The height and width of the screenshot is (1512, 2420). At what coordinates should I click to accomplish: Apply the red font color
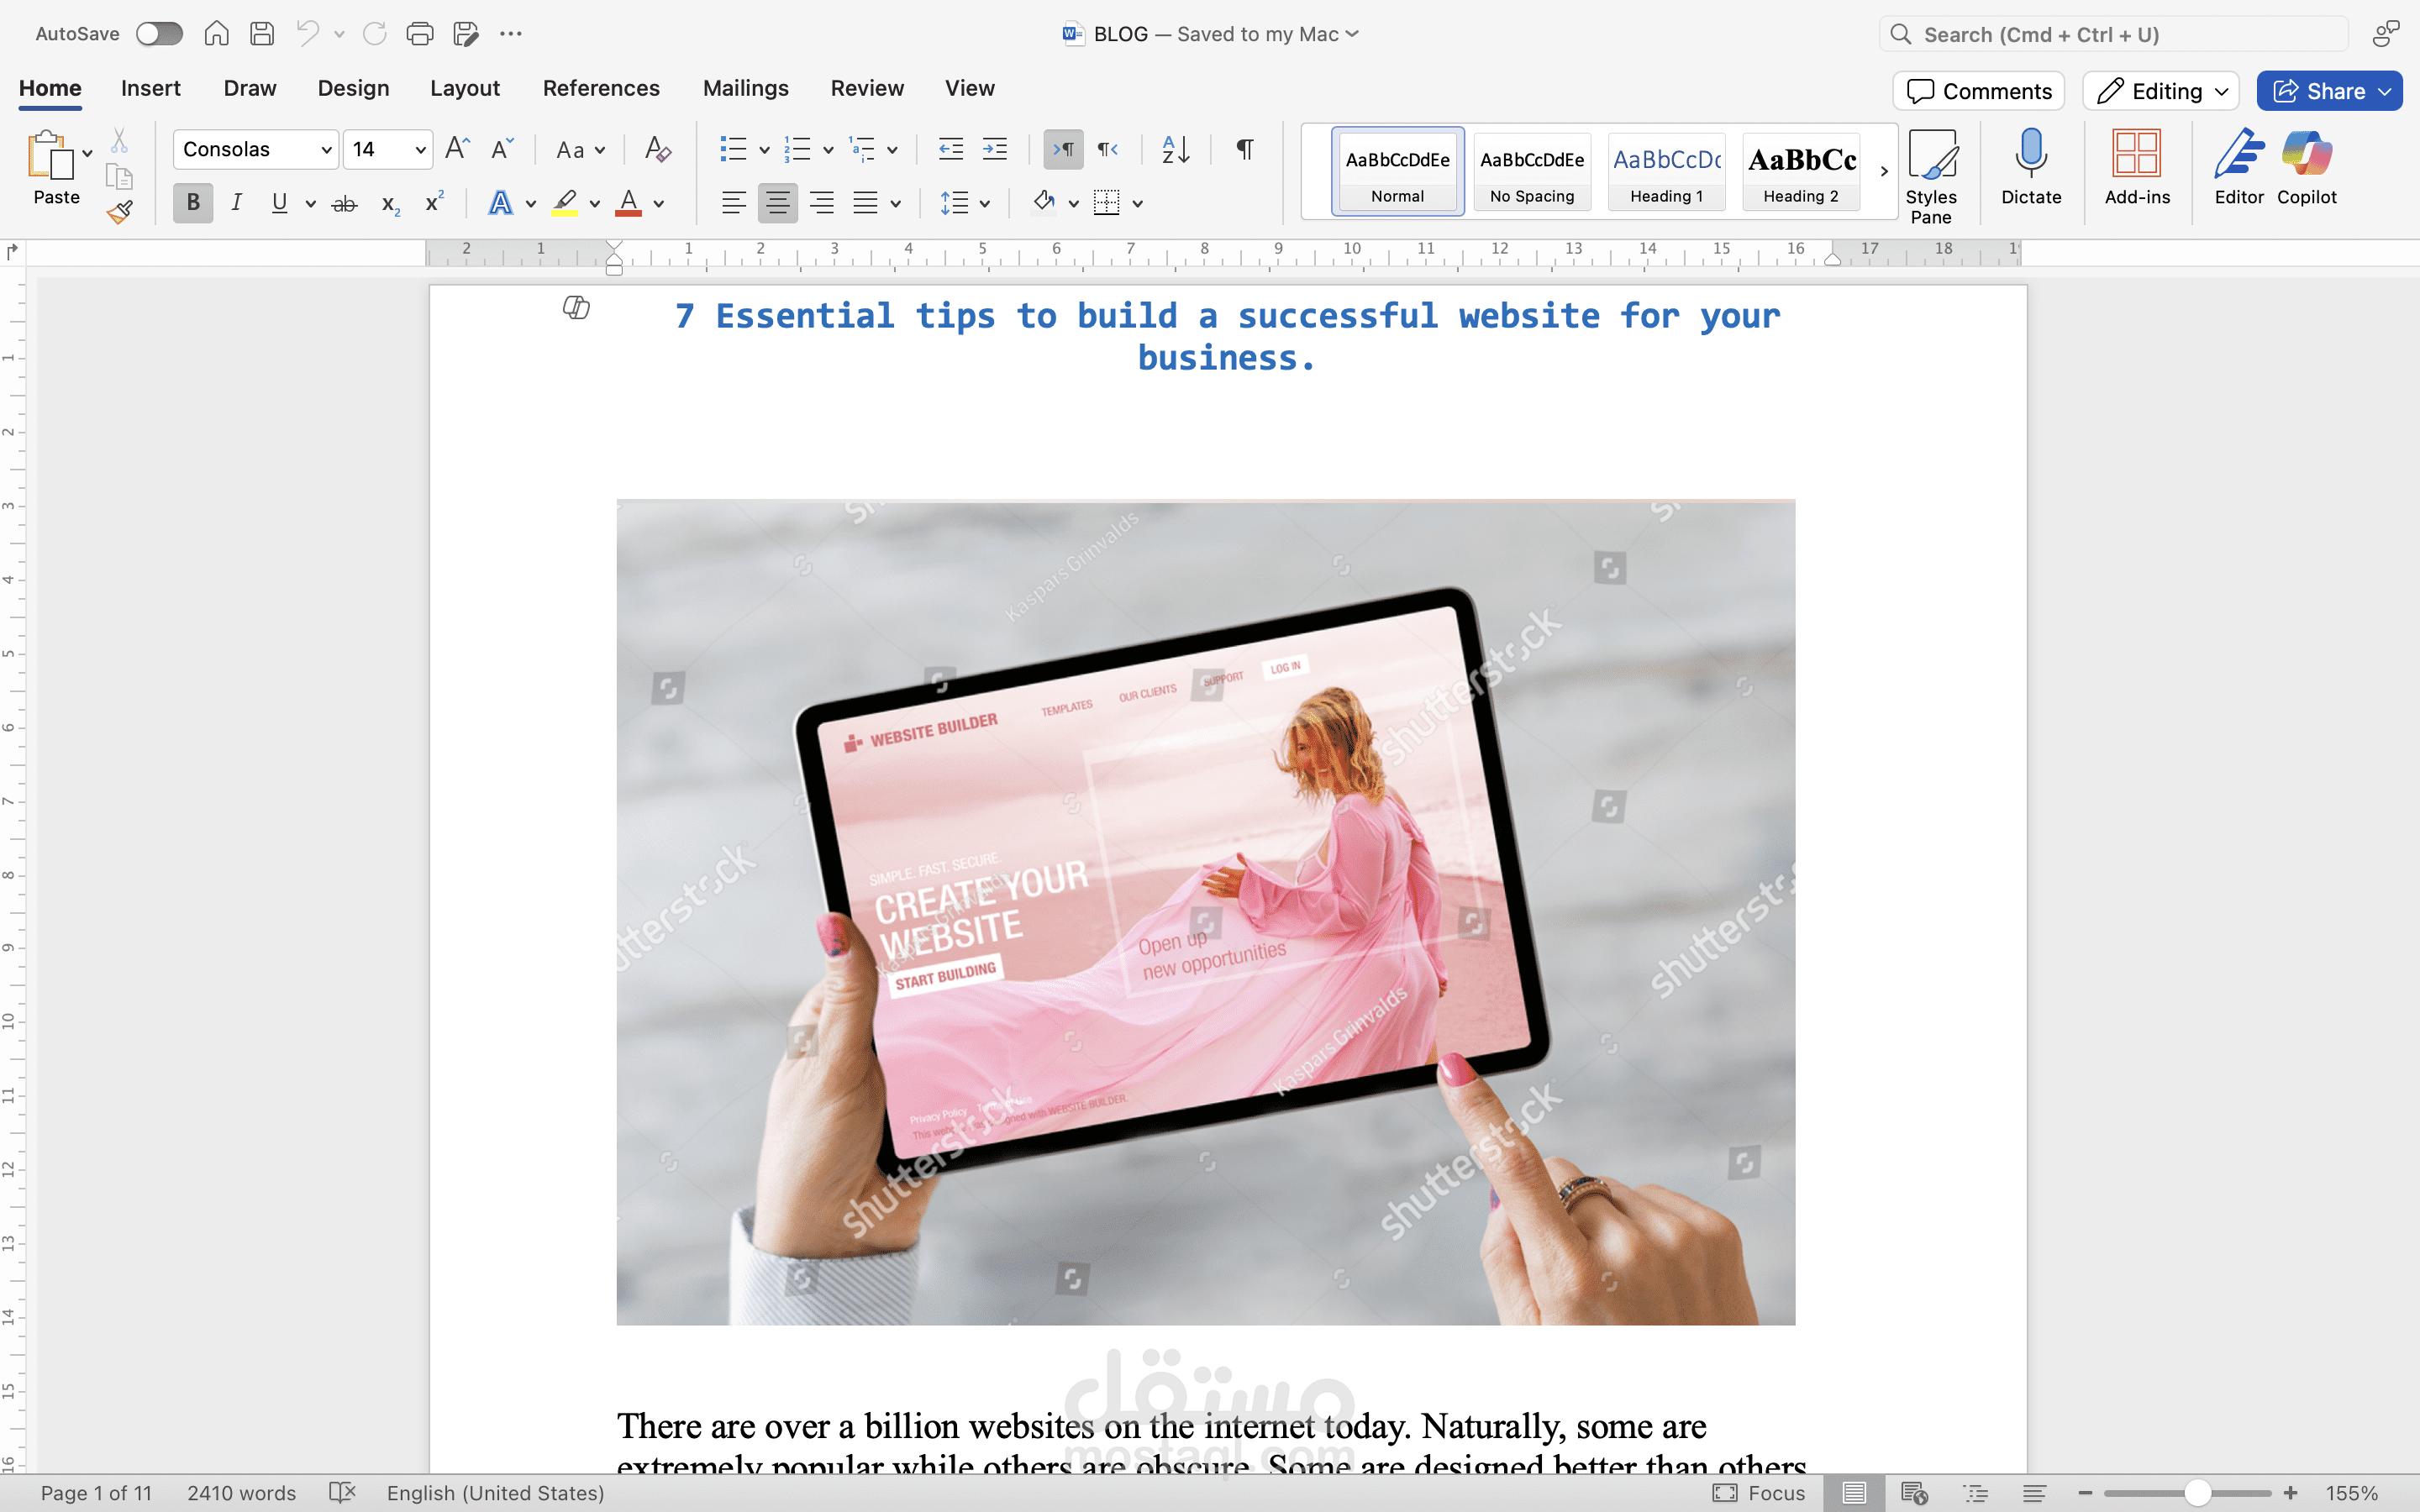(x=628, y=203)
